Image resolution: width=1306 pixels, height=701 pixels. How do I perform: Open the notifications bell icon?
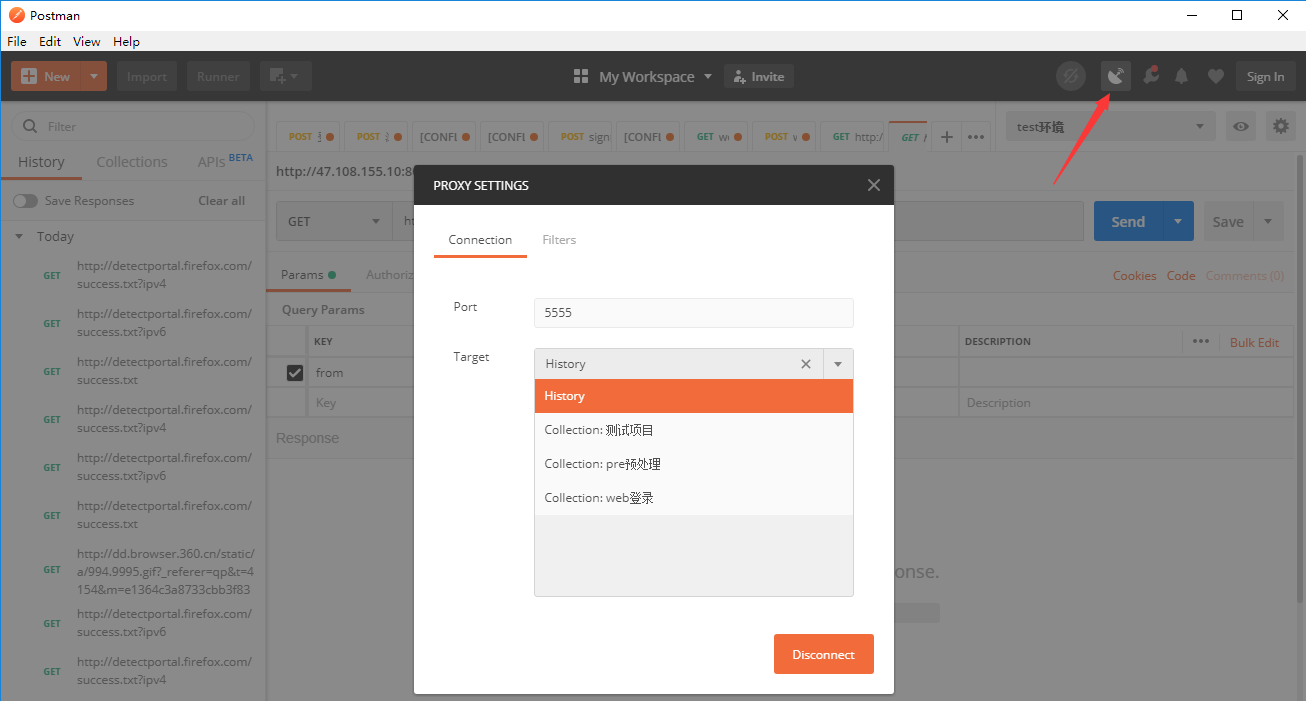(x=1182, y=76)
